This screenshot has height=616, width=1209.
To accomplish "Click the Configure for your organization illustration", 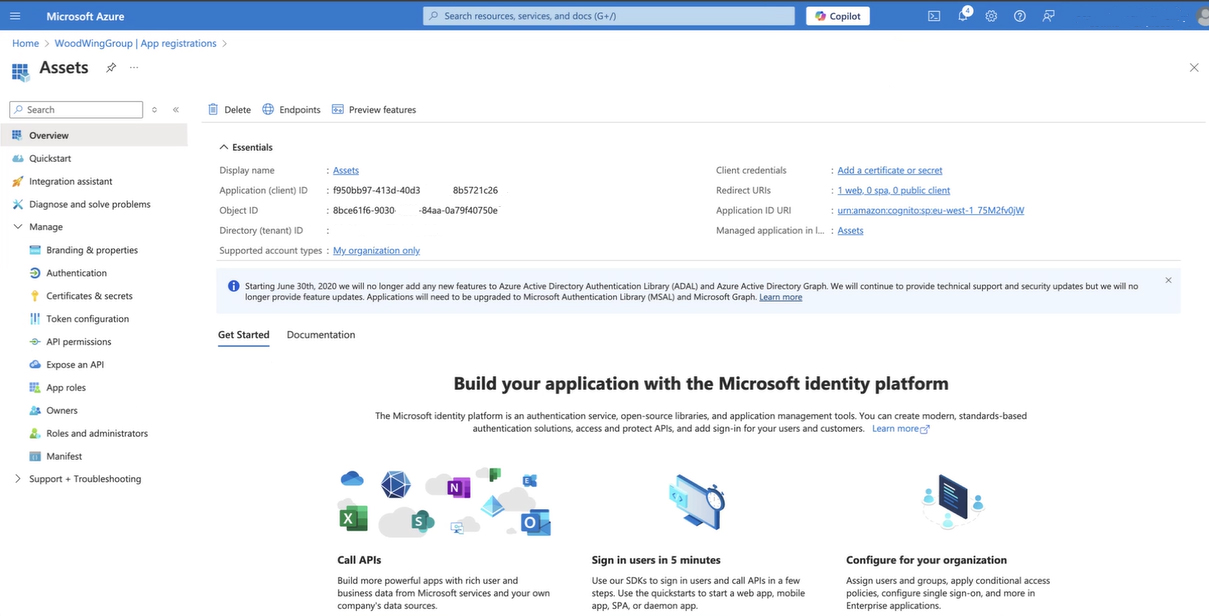I will (952, 502).
